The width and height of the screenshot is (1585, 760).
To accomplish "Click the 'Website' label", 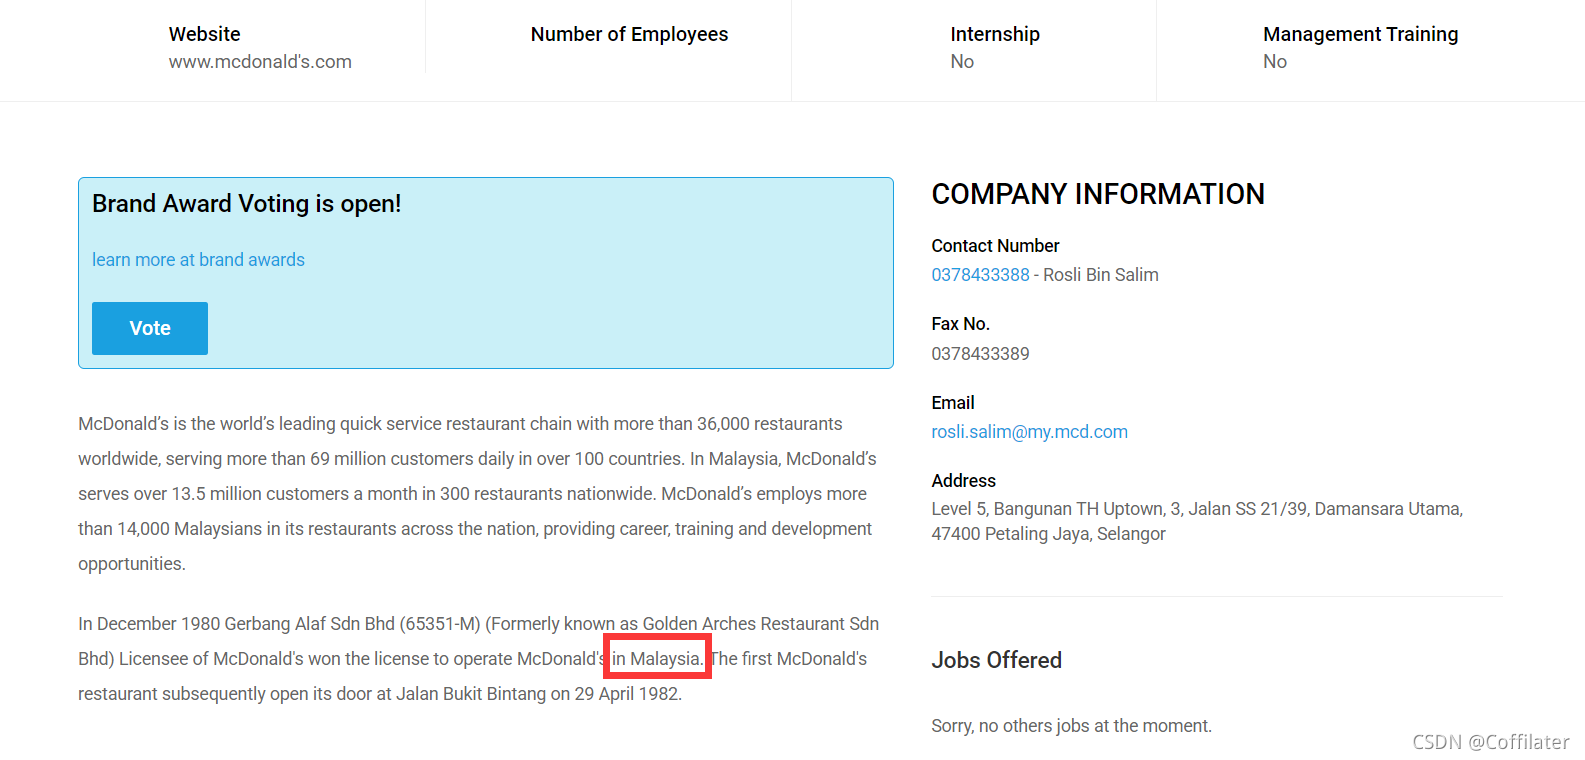I will pos(204,34).
